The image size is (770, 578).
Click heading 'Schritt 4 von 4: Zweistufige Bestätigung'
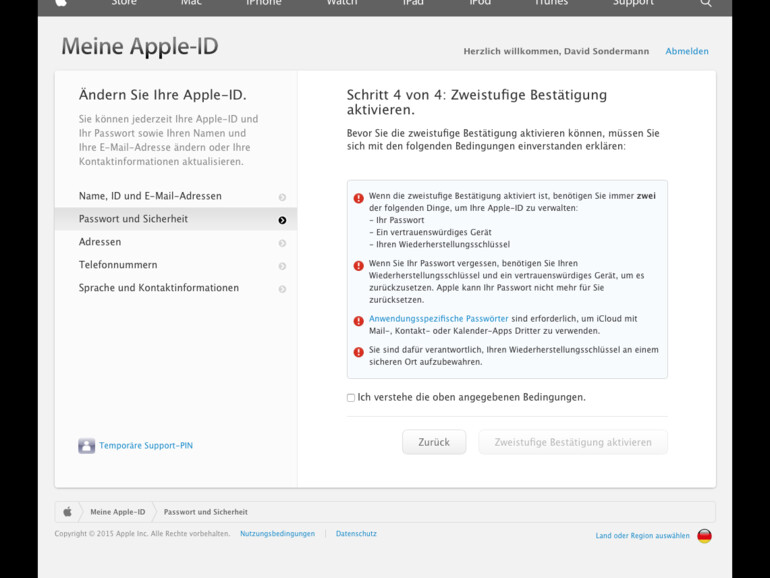477,102
